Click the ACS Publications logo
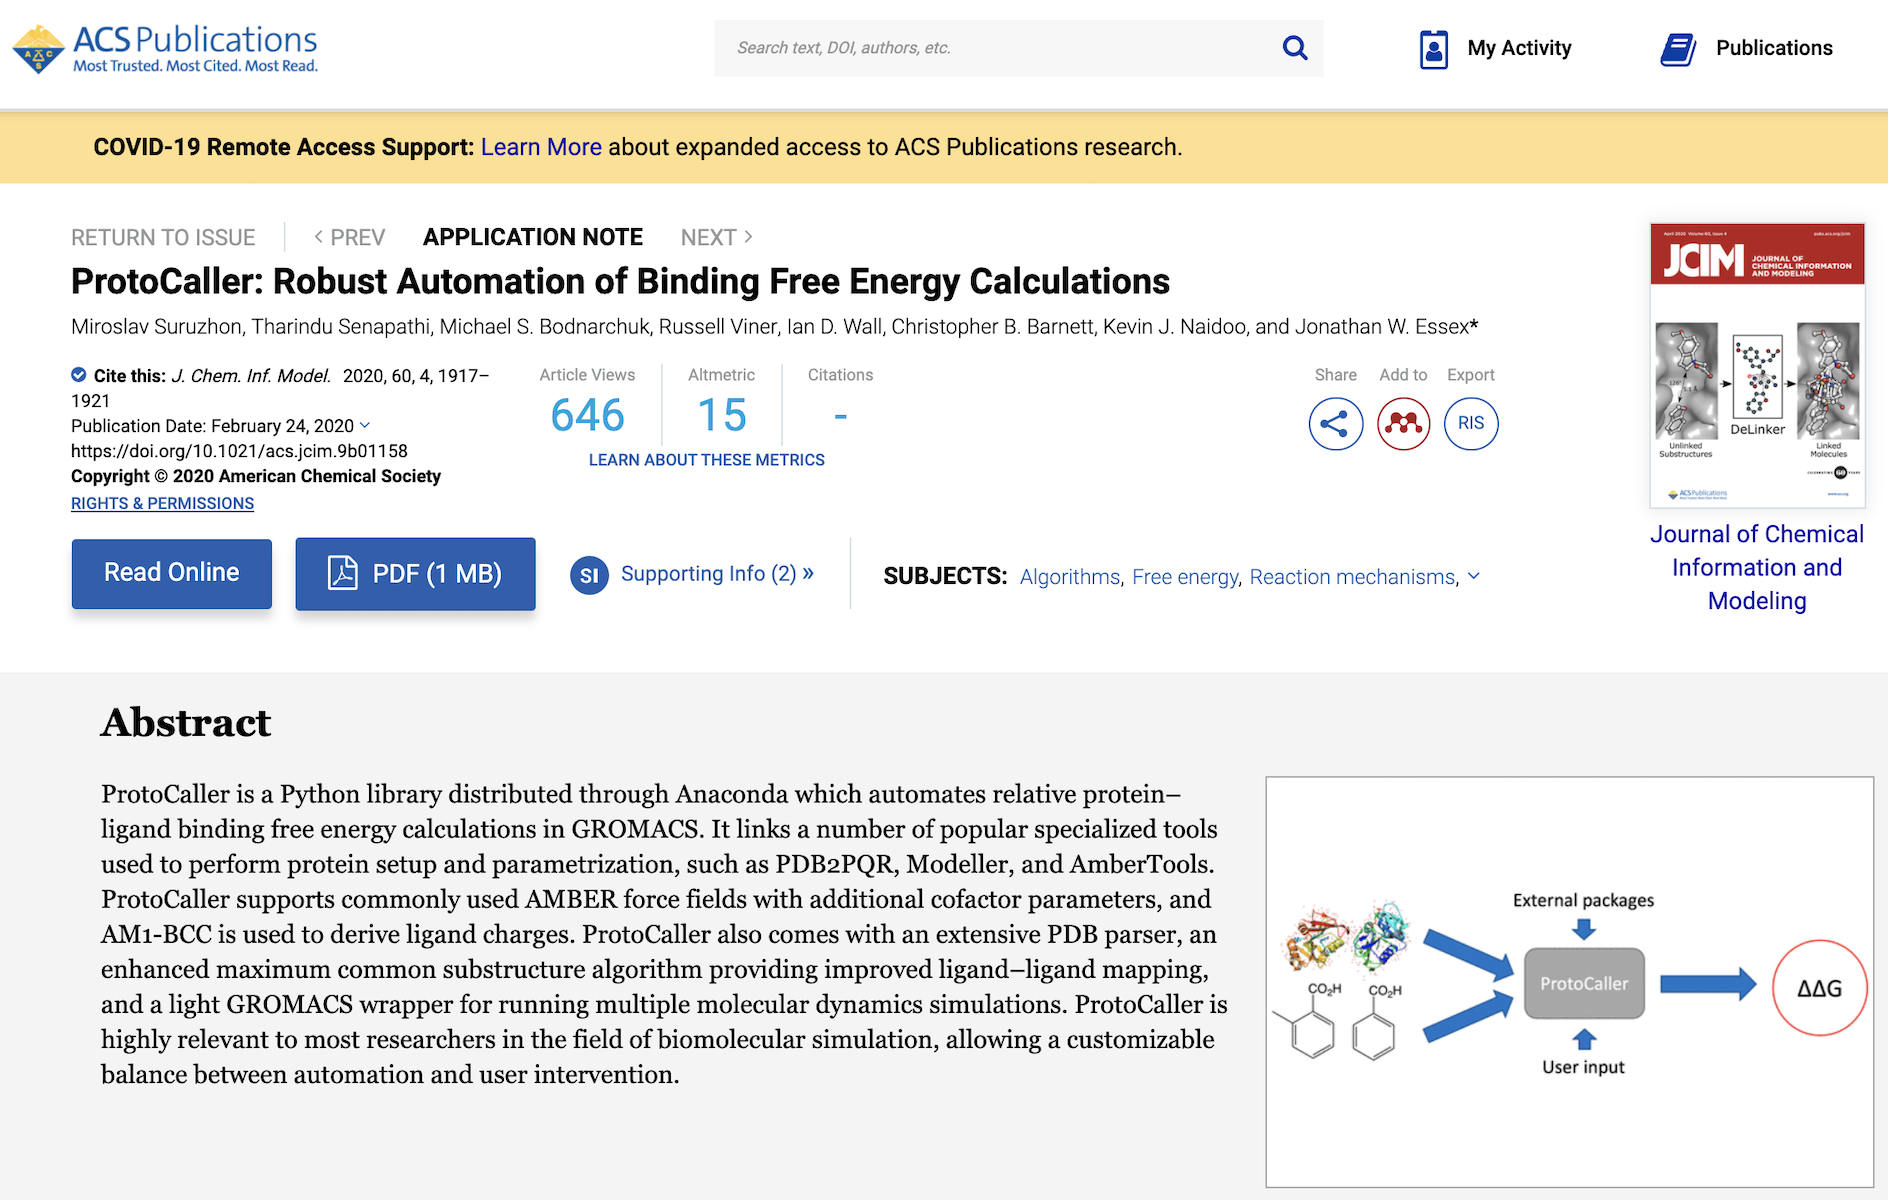Screen dimensions: 1888x1200 [165, 48]
